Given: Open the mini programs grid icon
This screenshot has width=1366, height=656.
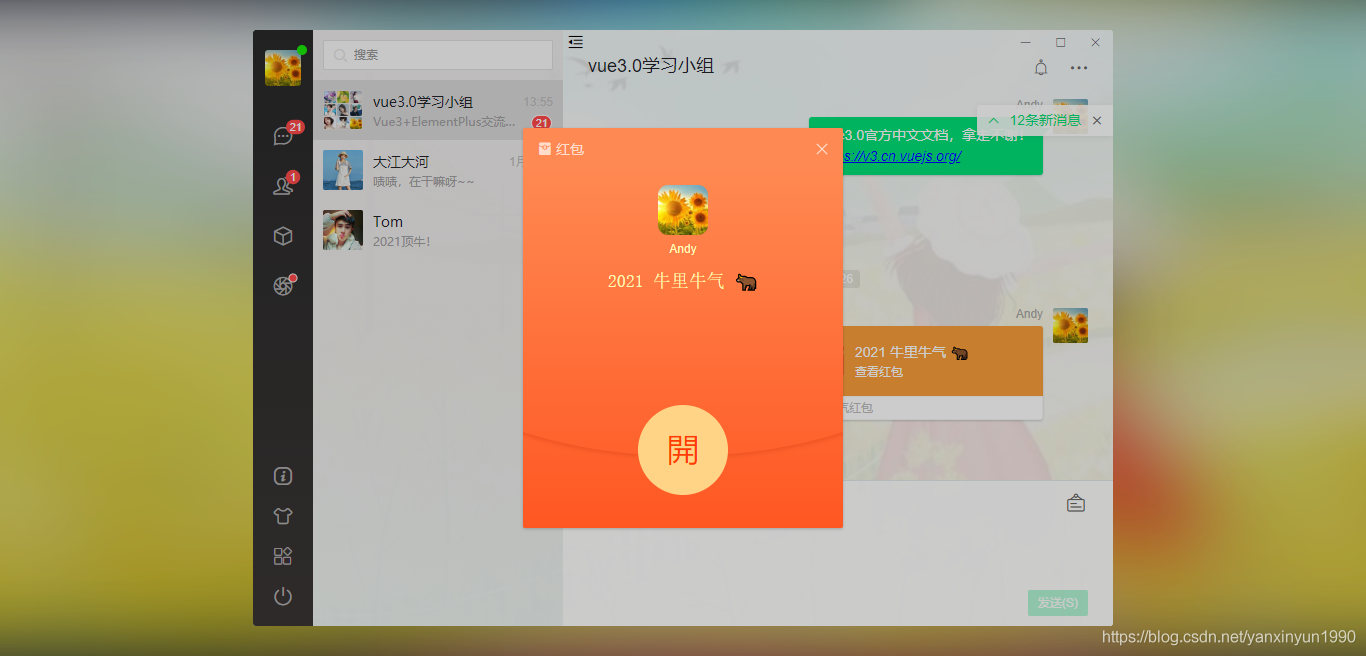Looking at the screenshot, I should [x=282, y=556].
